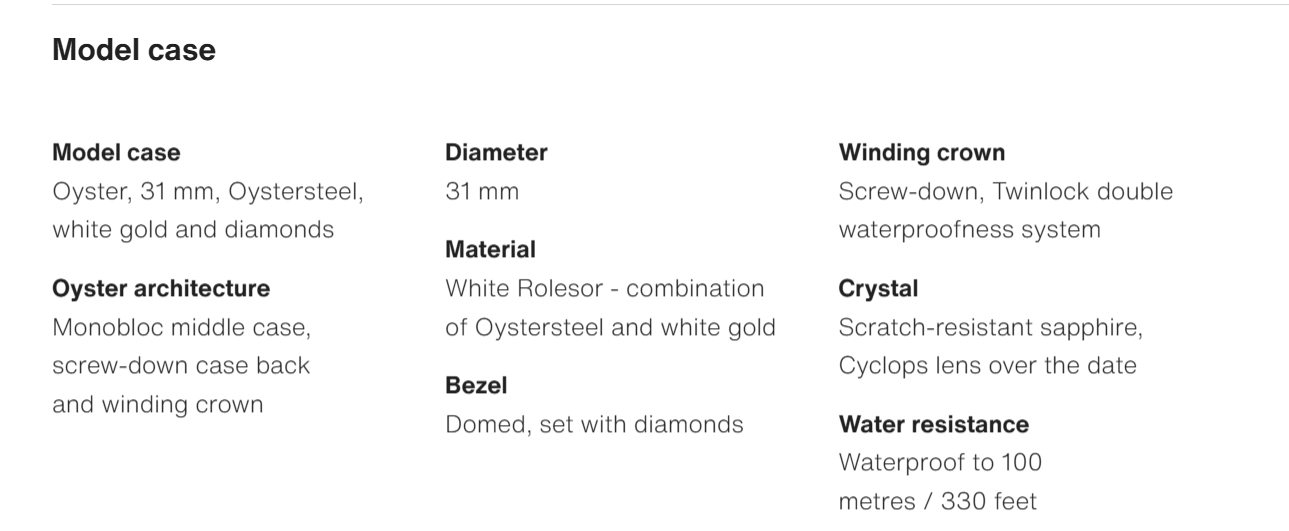
Task: Click the "Oyster architecture" label
Action: tap(160, 289)
